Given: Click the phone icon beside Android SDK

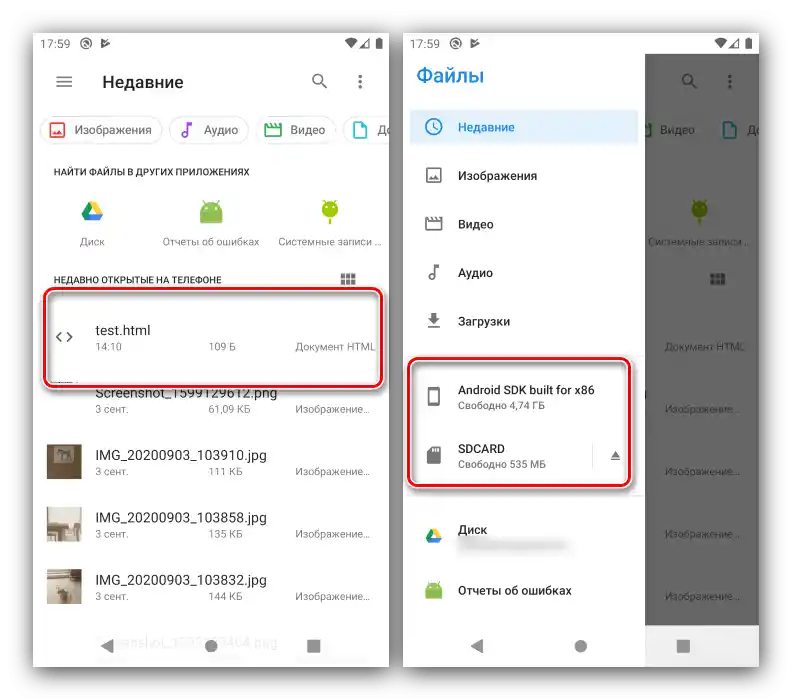Looking at the screenshot, I should pyautogui.click(x=434, y=396).
